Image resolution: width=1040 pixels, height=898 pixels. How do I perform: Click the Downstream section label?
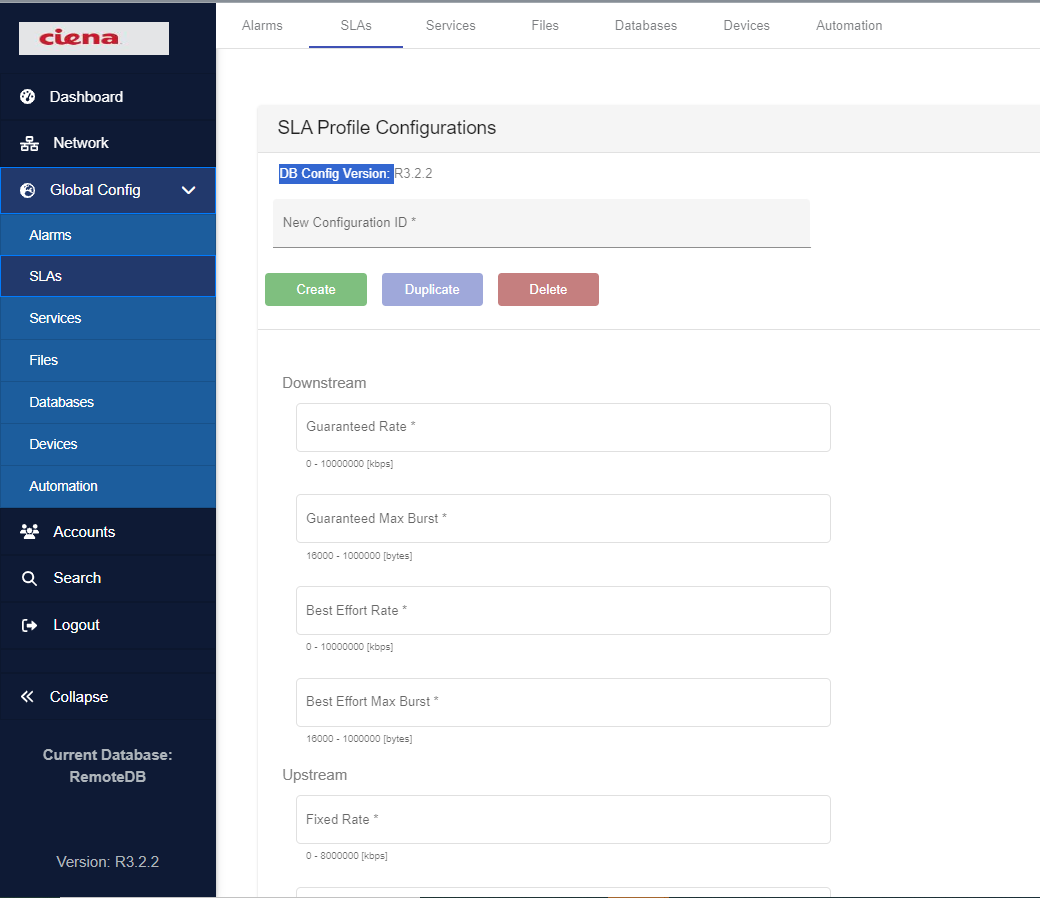pyautogui.click(x=324, y=383)
